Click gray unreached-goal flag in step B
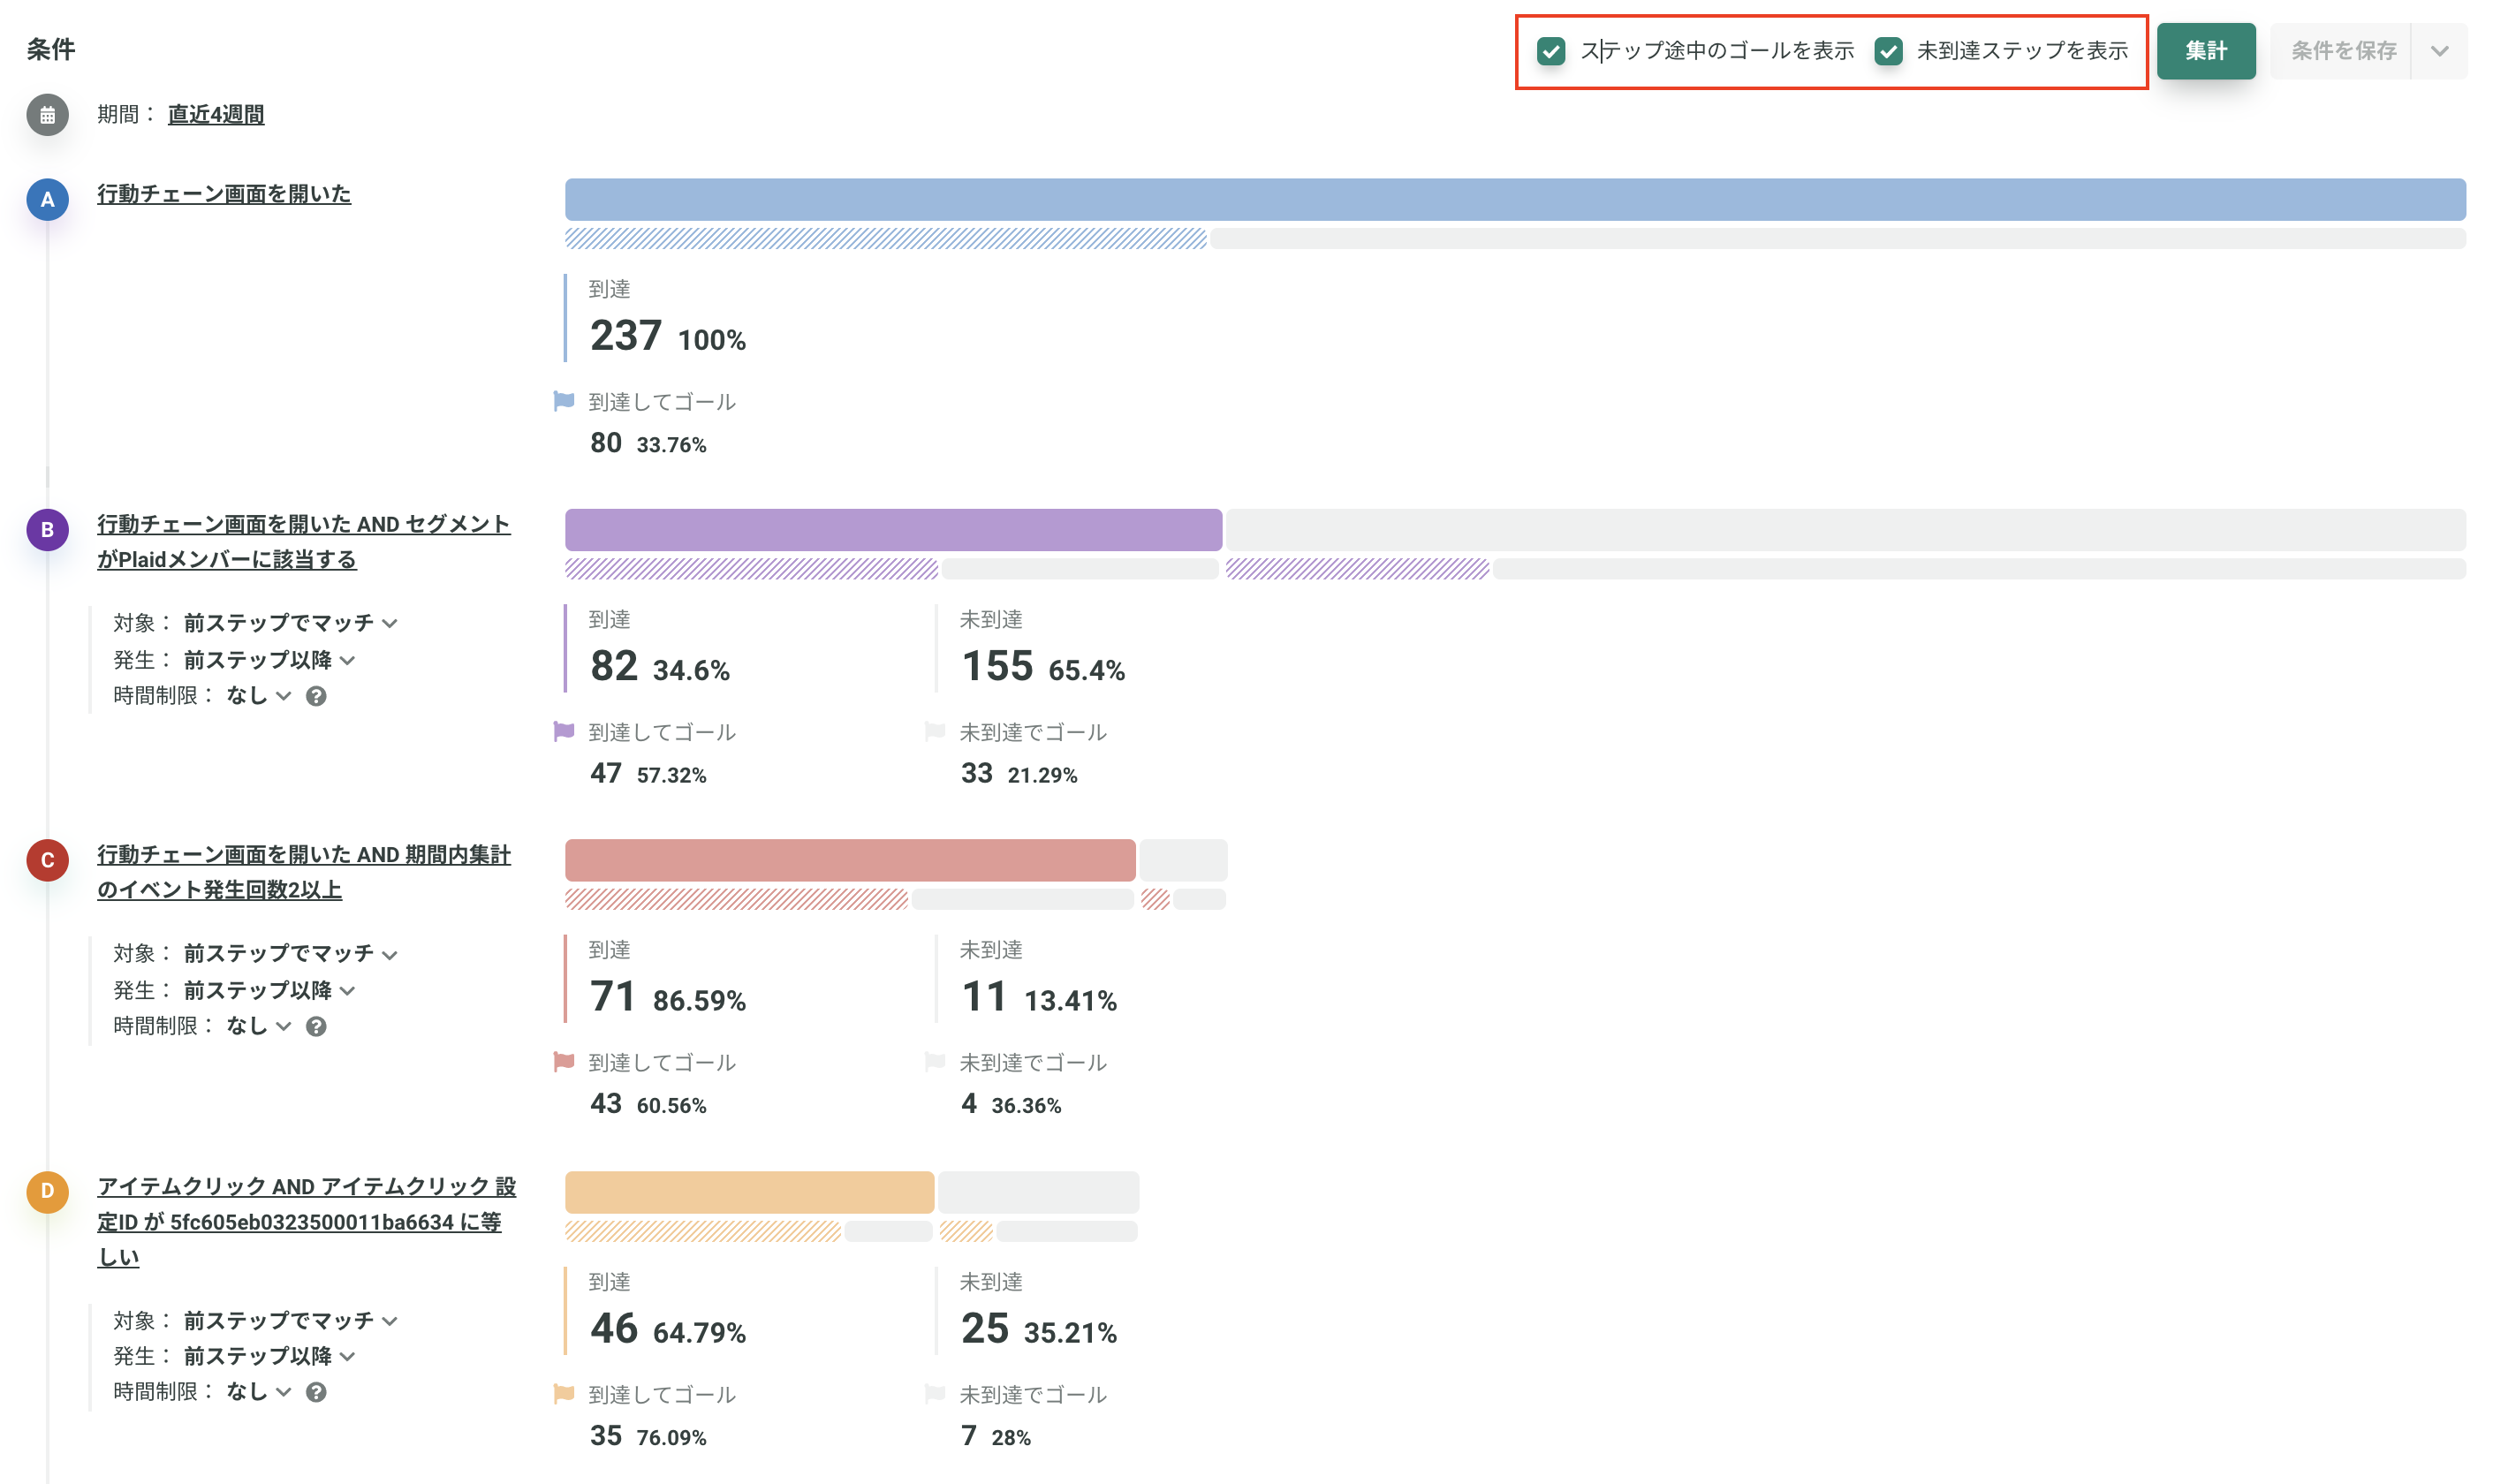Screen dimensions: 2493x1484 [x=935, y=731]
